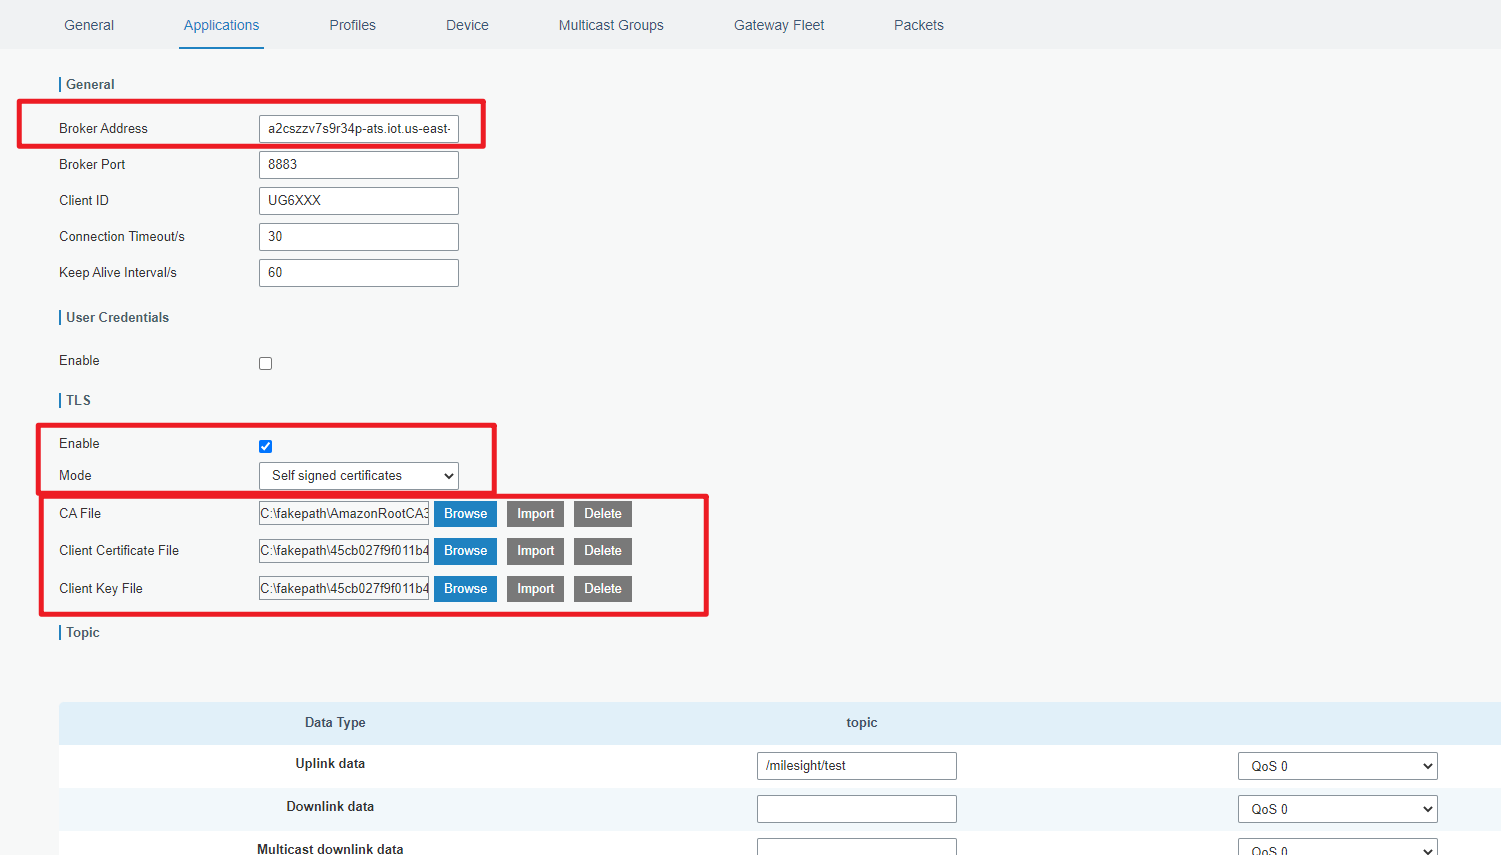
Task: Enable User Credentials
Action: [x=265, y=363]
